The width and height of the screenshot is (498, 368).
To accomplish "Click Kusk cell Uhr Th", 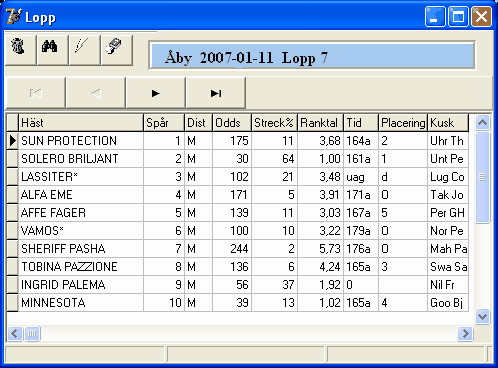I will point(448,141).
